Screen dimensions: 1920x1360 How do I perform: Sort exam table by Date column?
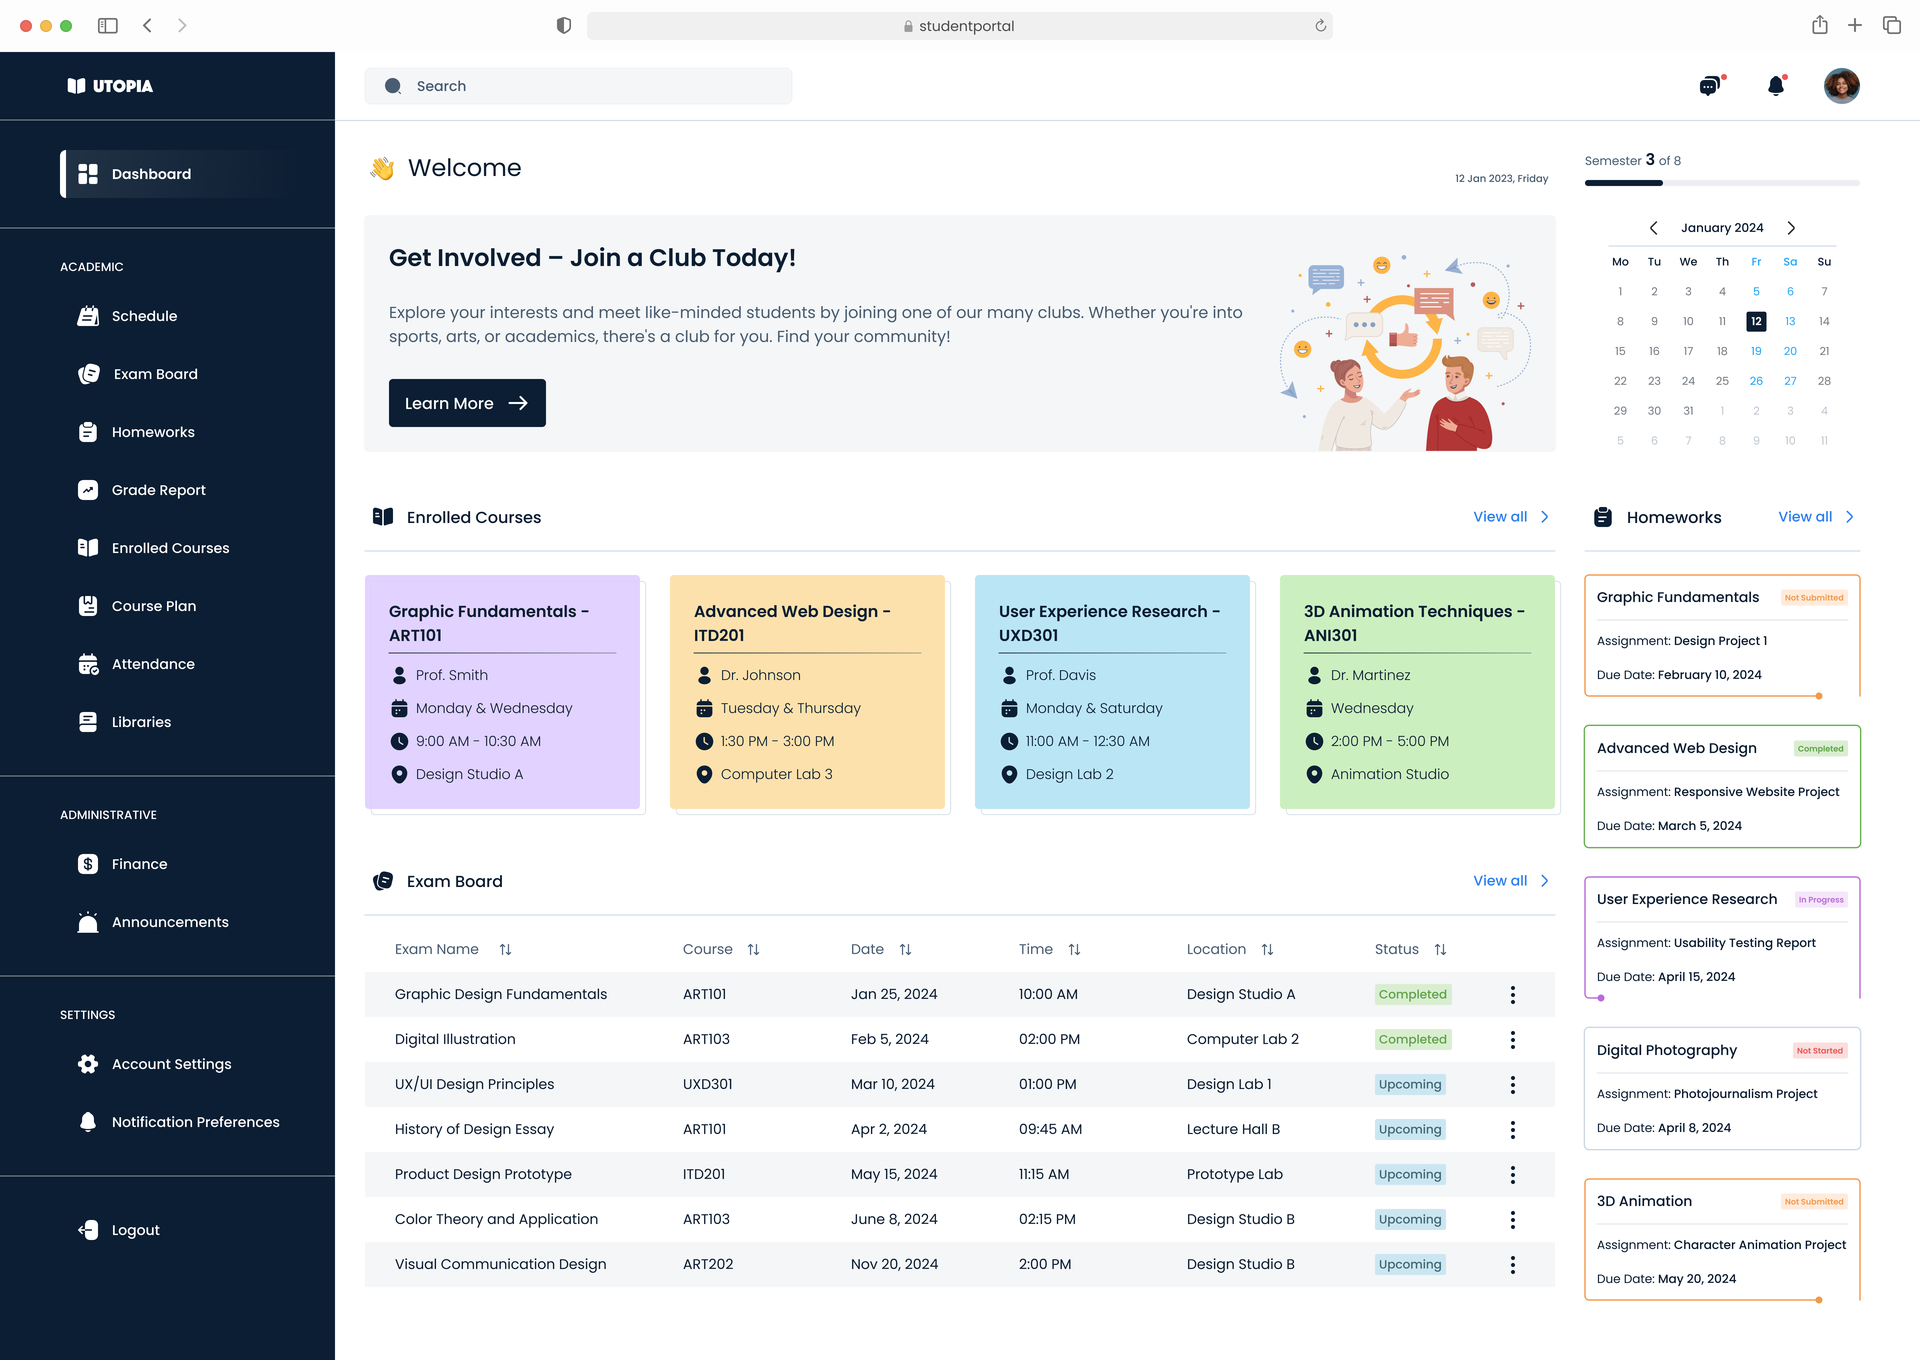click(905, 950)
